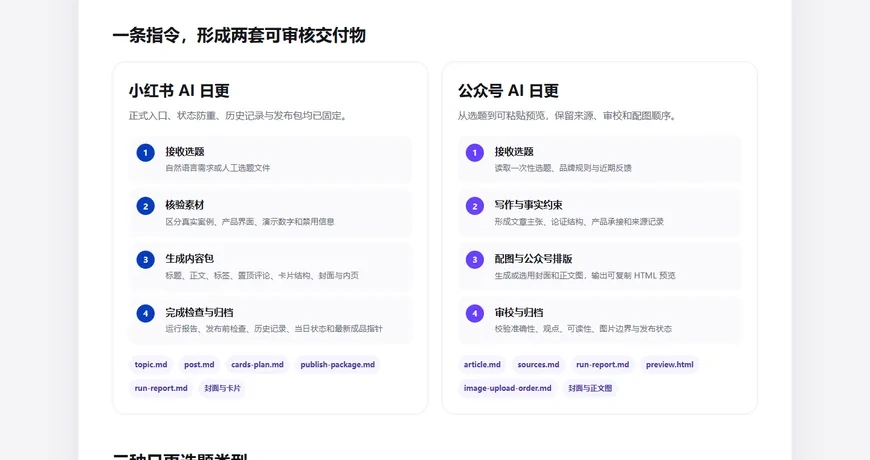870x460 pixels.
Task: Click the 审校与归档 step title
Action: pos(519,312)
